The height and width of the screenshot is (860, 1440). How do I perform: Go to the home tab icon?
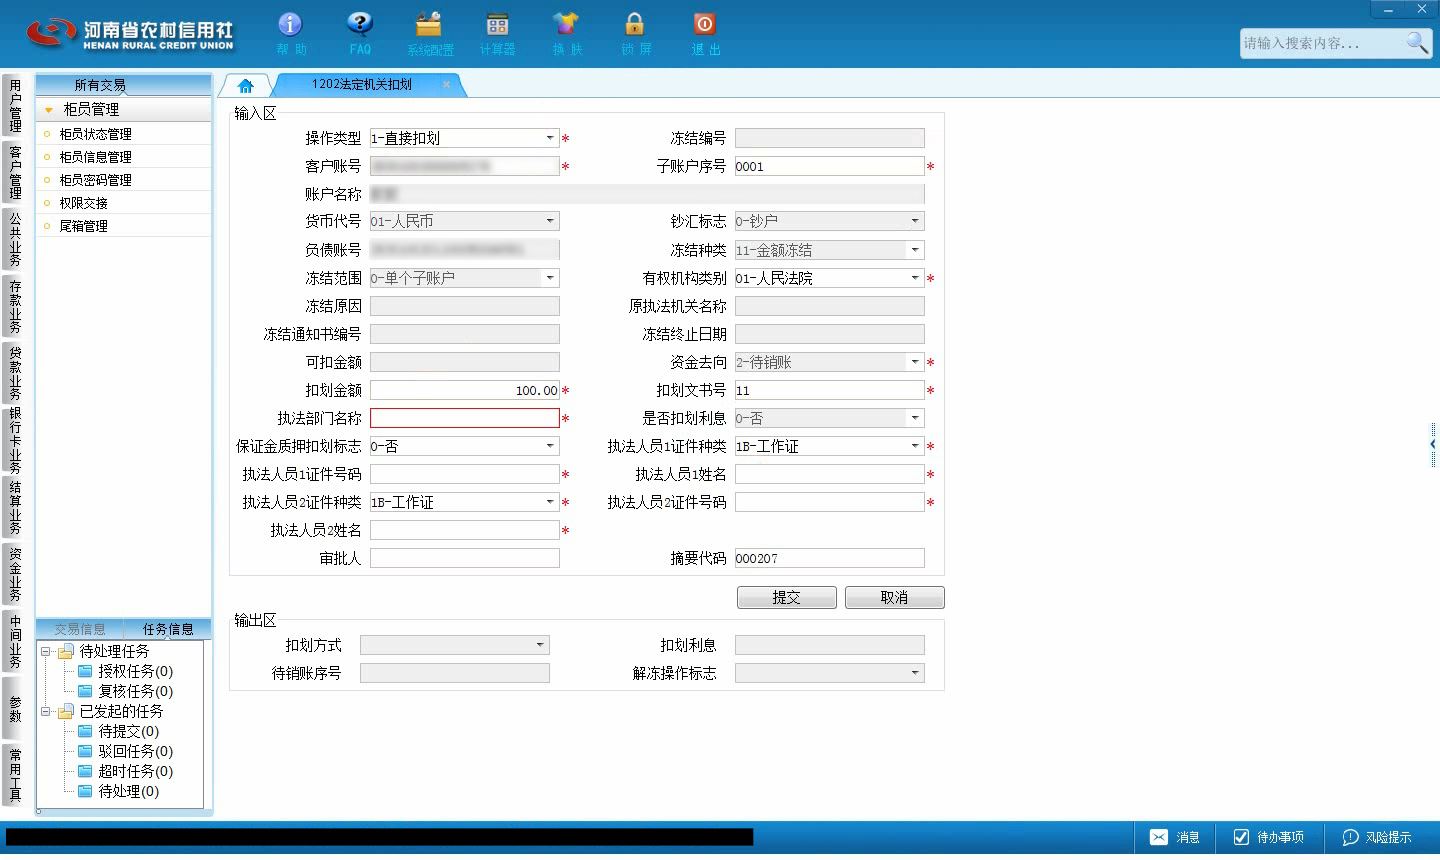pos(246,86)
